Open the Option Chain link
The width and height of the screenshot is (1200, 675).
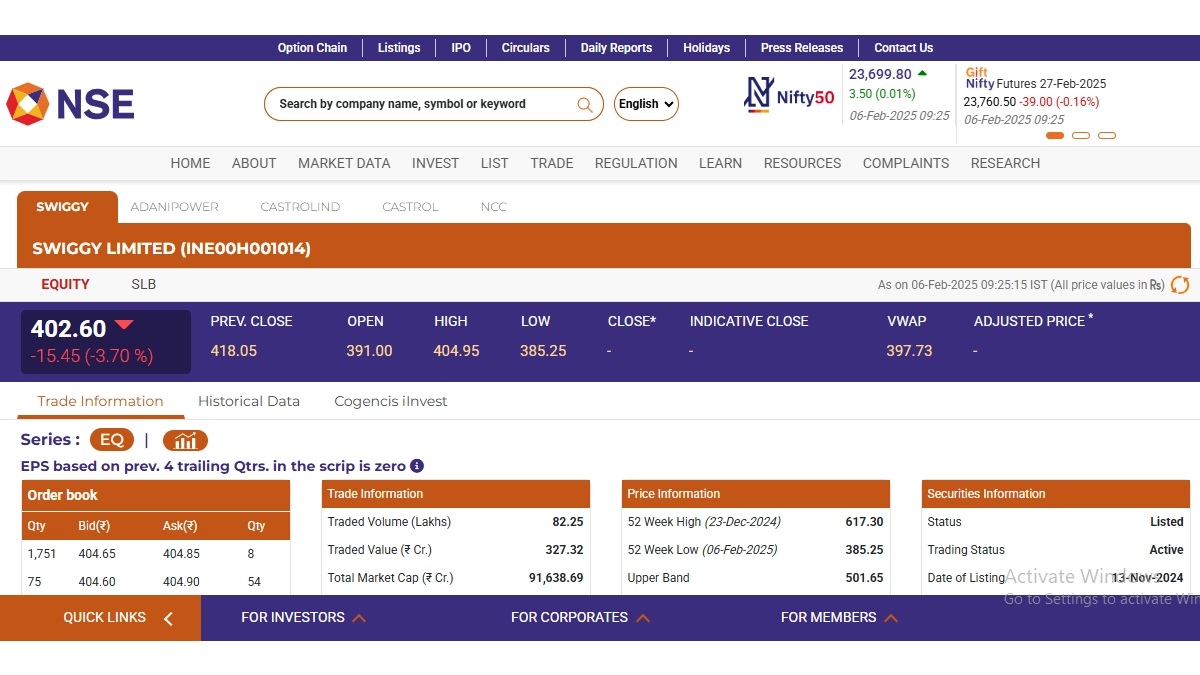(312, 48)
